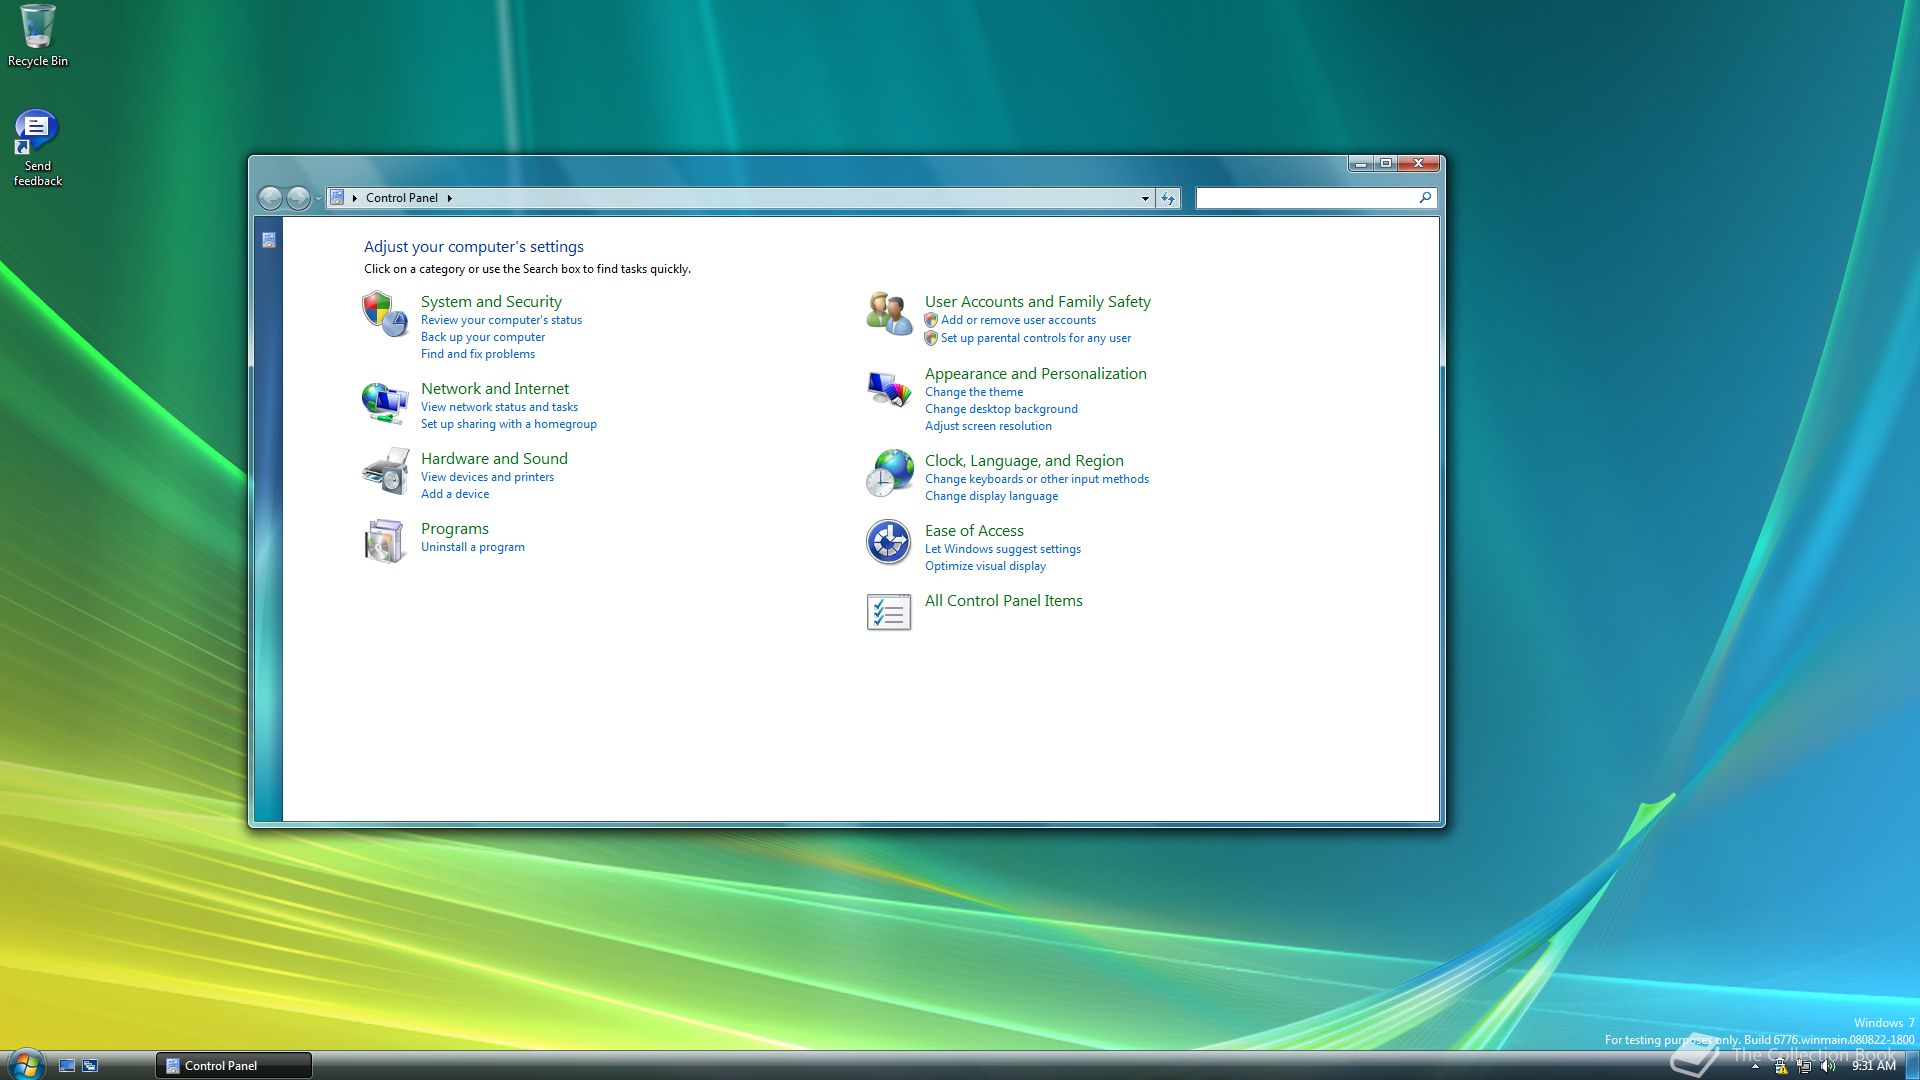Screen dimensions: 1920x1080
Task: Open Ease of Access heading
Action: [x=974, y=530]
